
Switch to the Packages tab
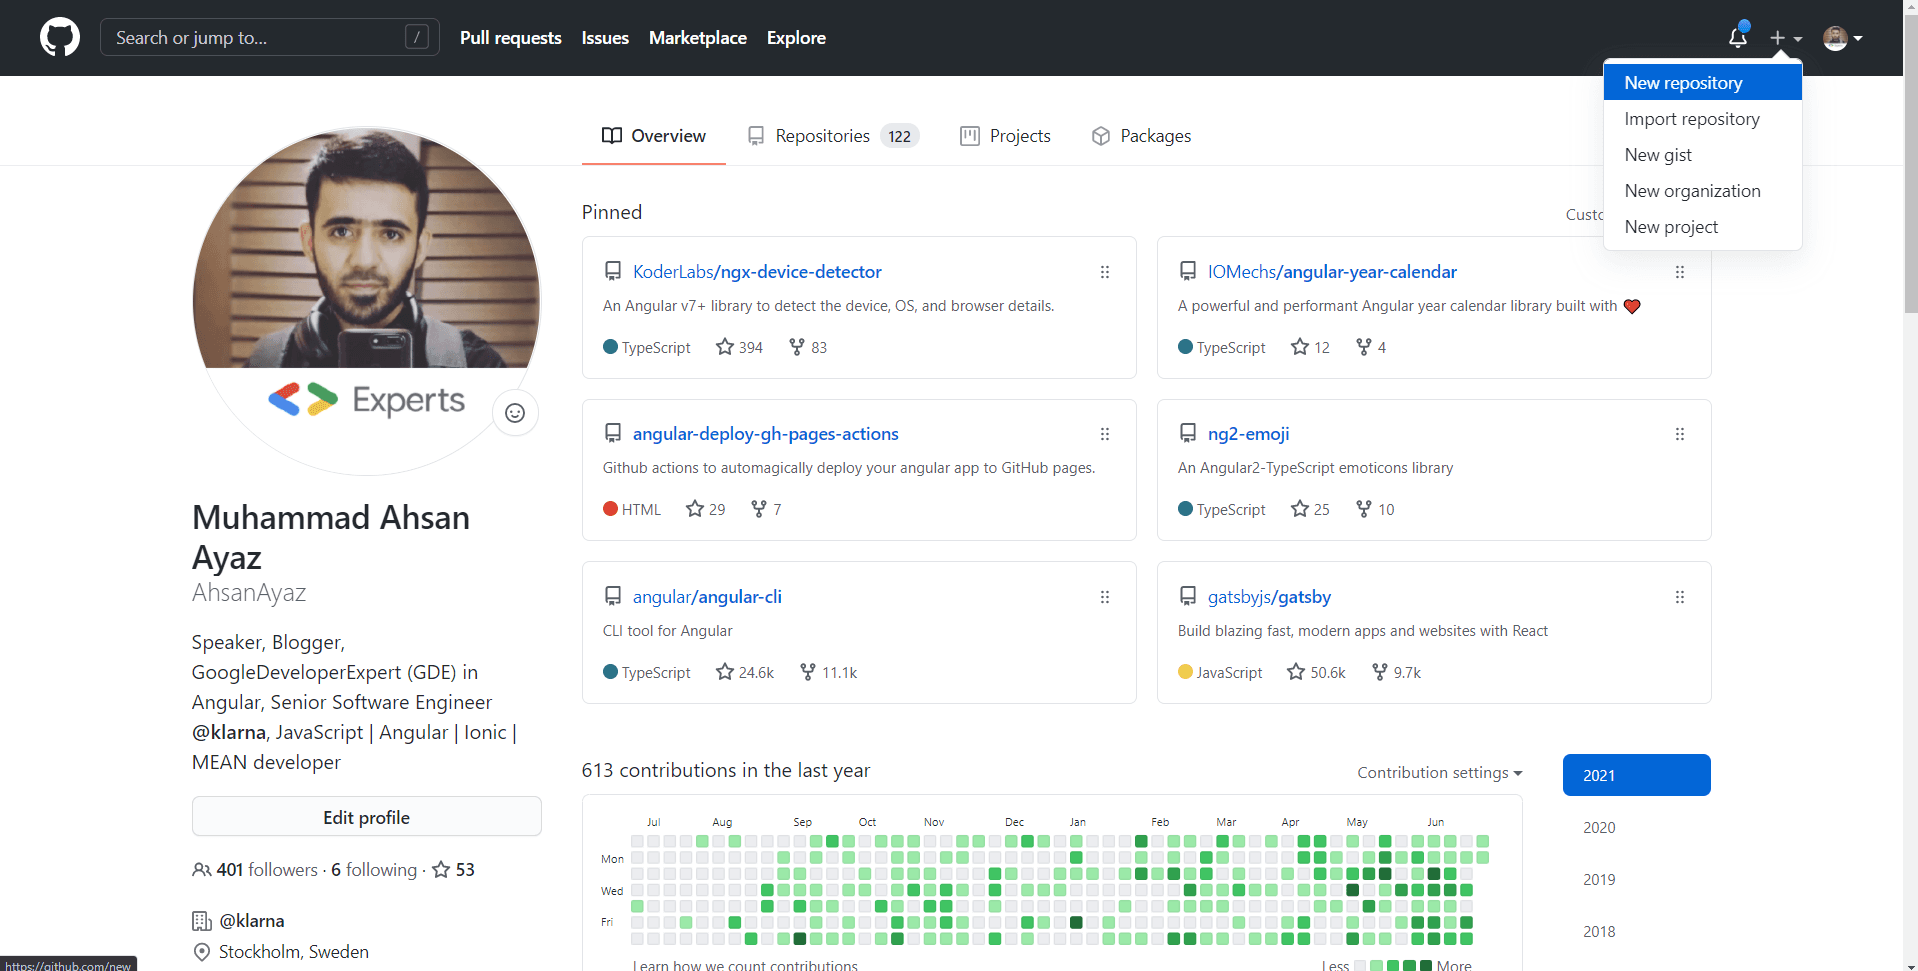[1141, 136]
